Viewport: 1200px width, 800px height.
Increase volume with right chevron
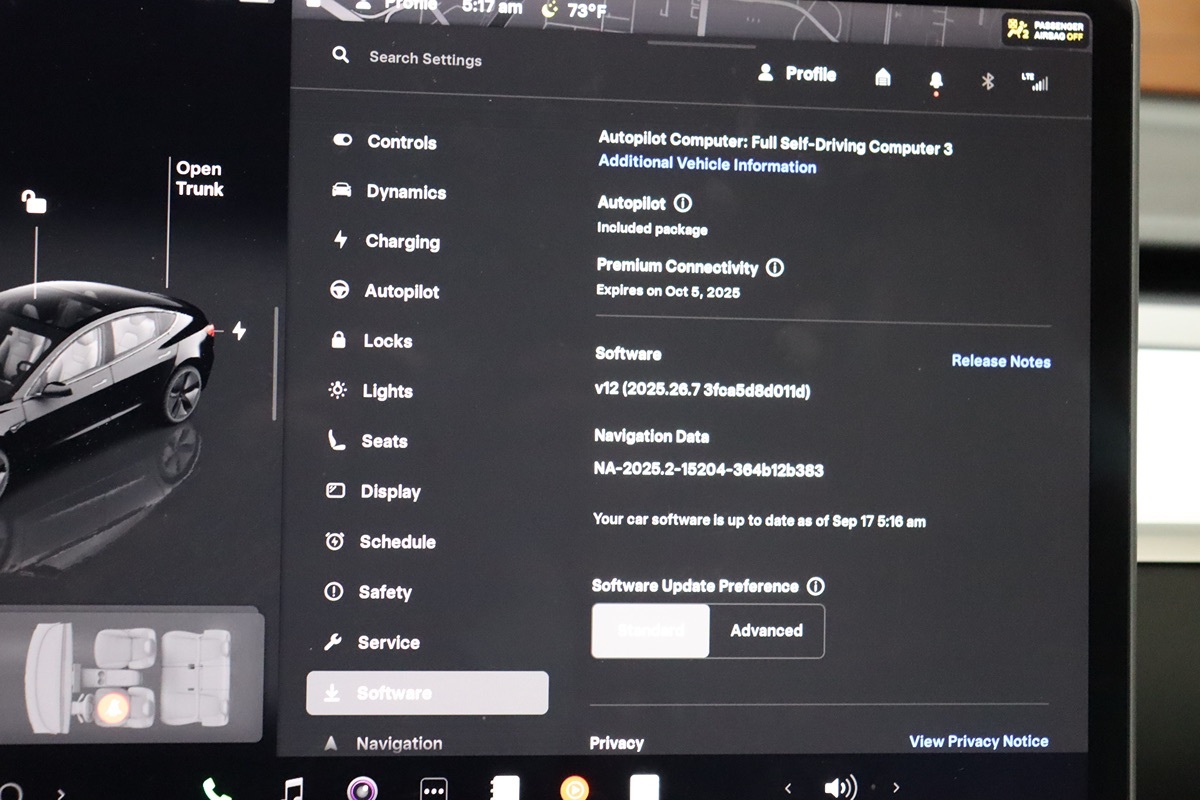coord(896,788)
